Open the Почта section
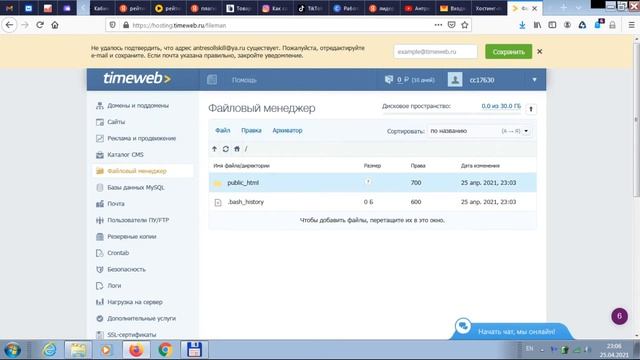 coord(116,204)
